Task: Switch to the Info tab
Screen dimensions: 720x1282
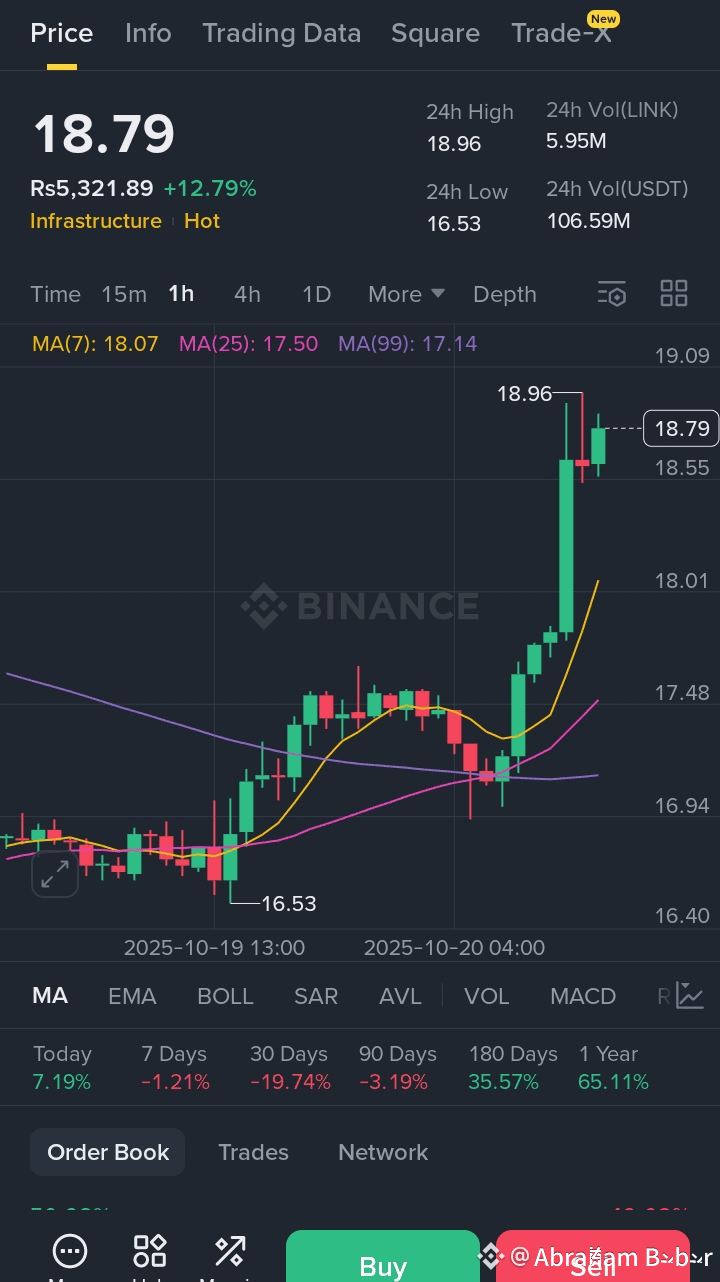Action: point(148,33)
